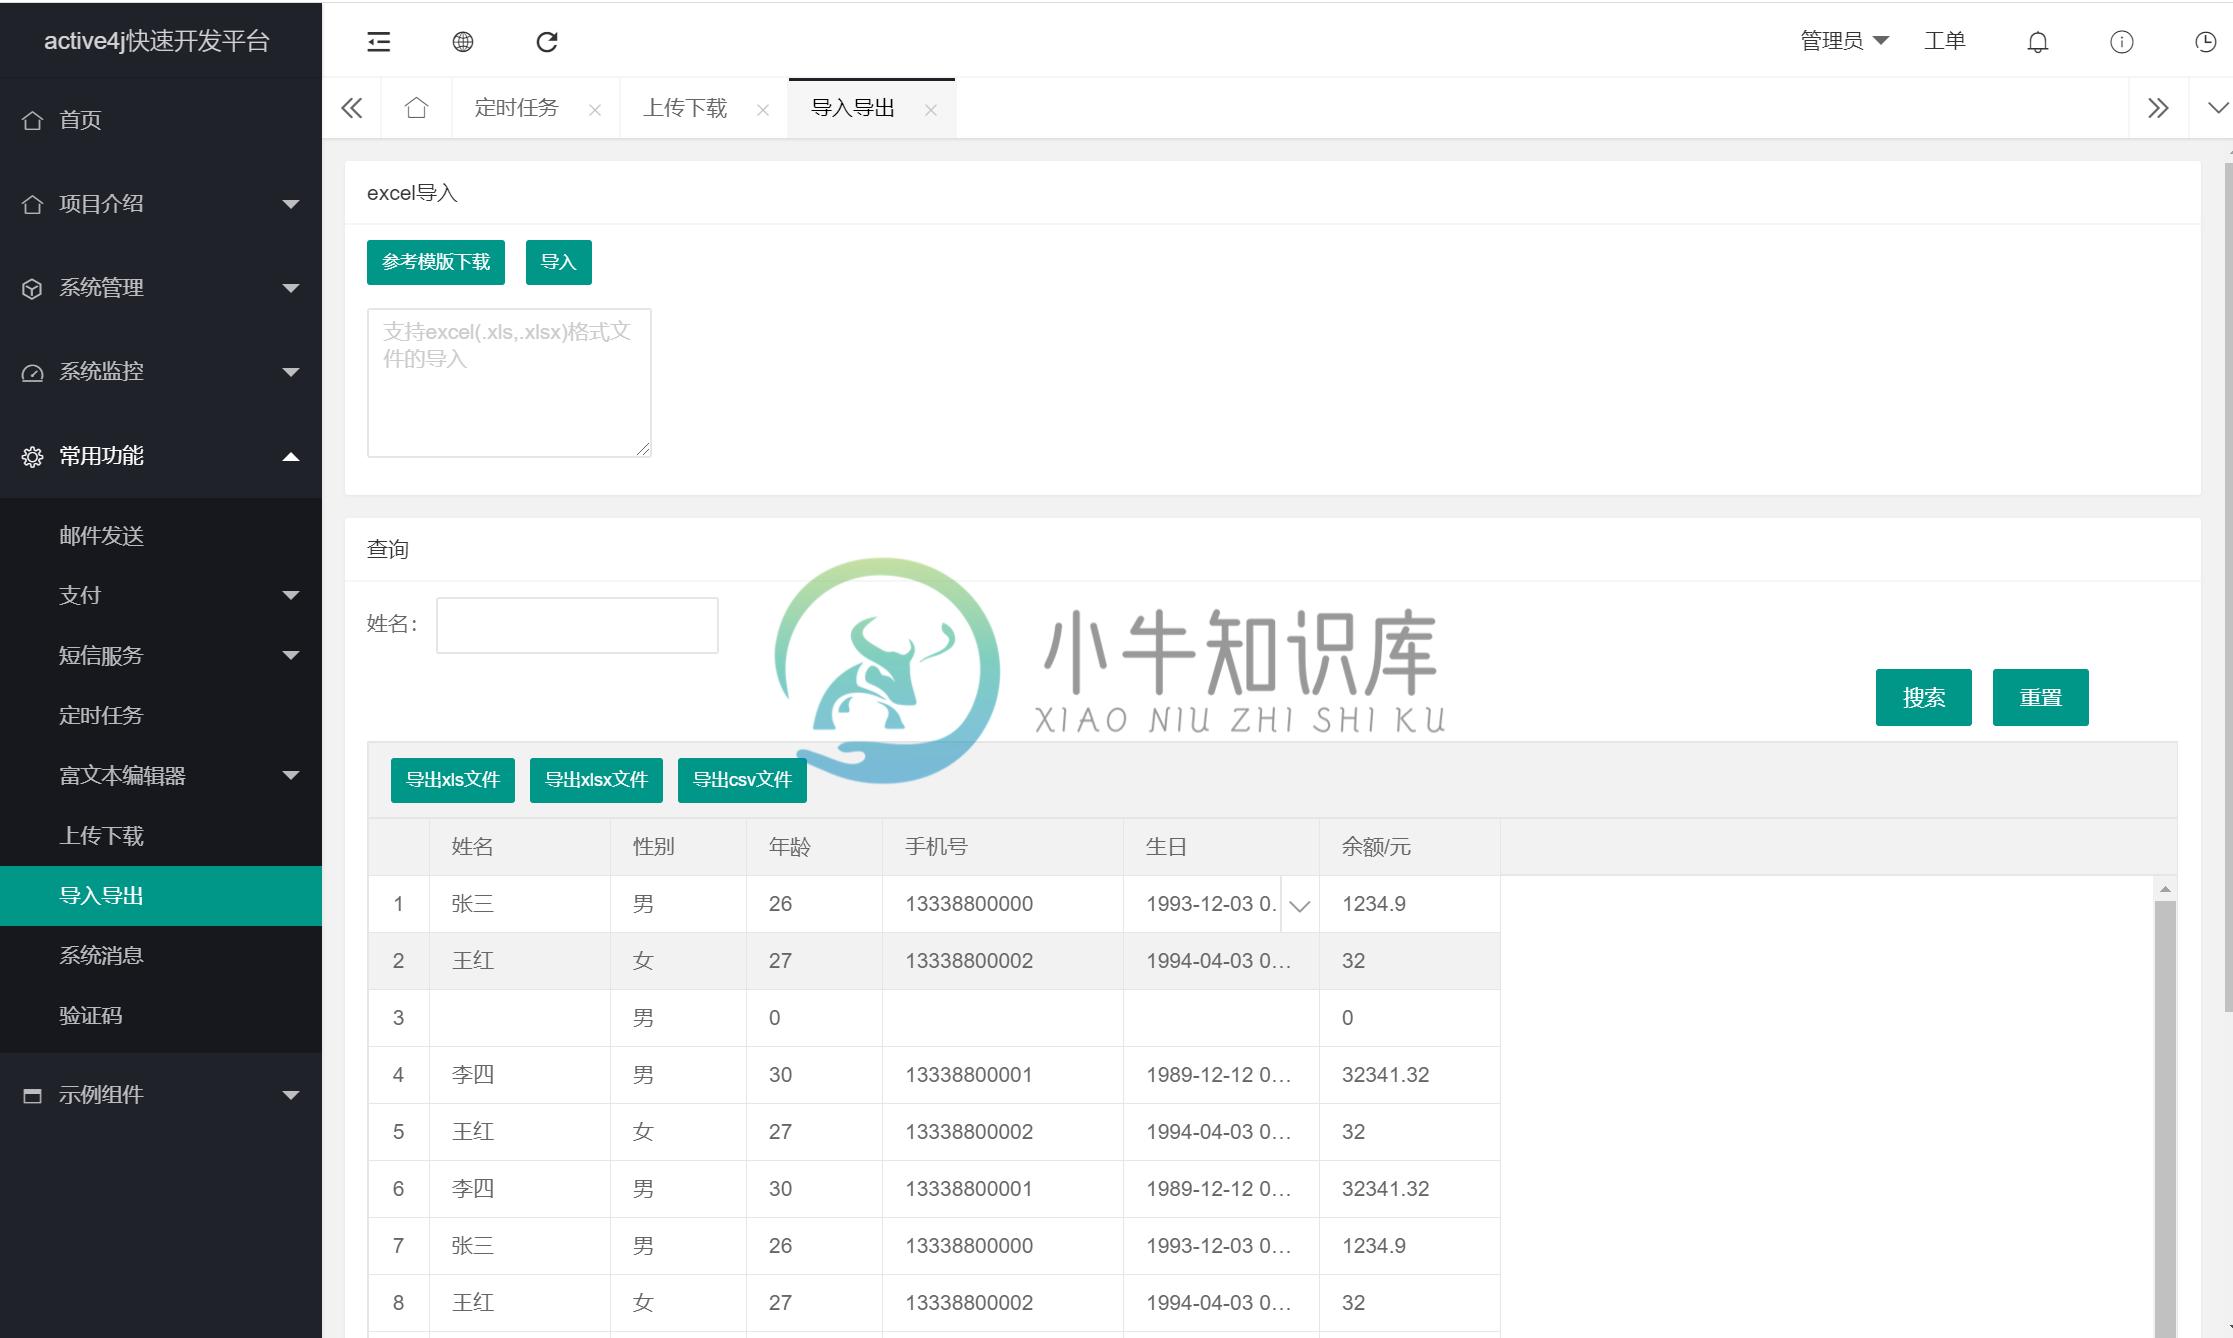Image resolution: width=2233 pixels, height=1338 pixels.
Task: Close the 上传下载 tab
Action: (x=763, y=110)
